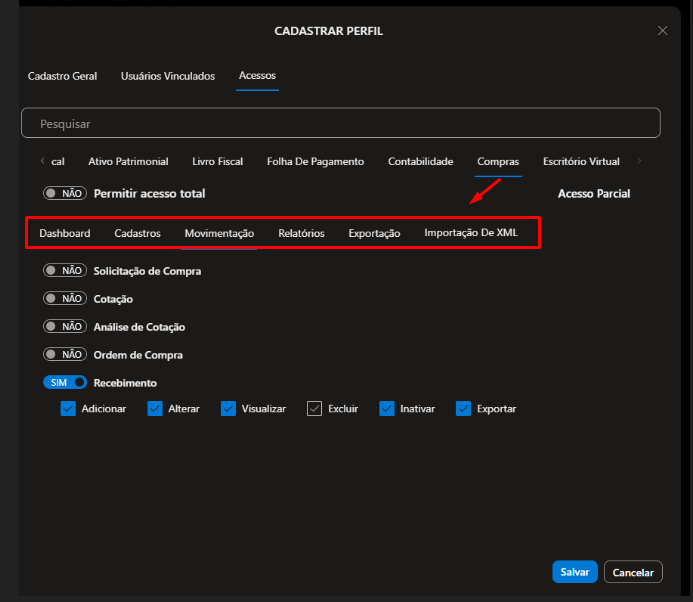The width and height of the screenshot is (693, 602).
Task: Click the Salvar button
Action: click(574, 572)
